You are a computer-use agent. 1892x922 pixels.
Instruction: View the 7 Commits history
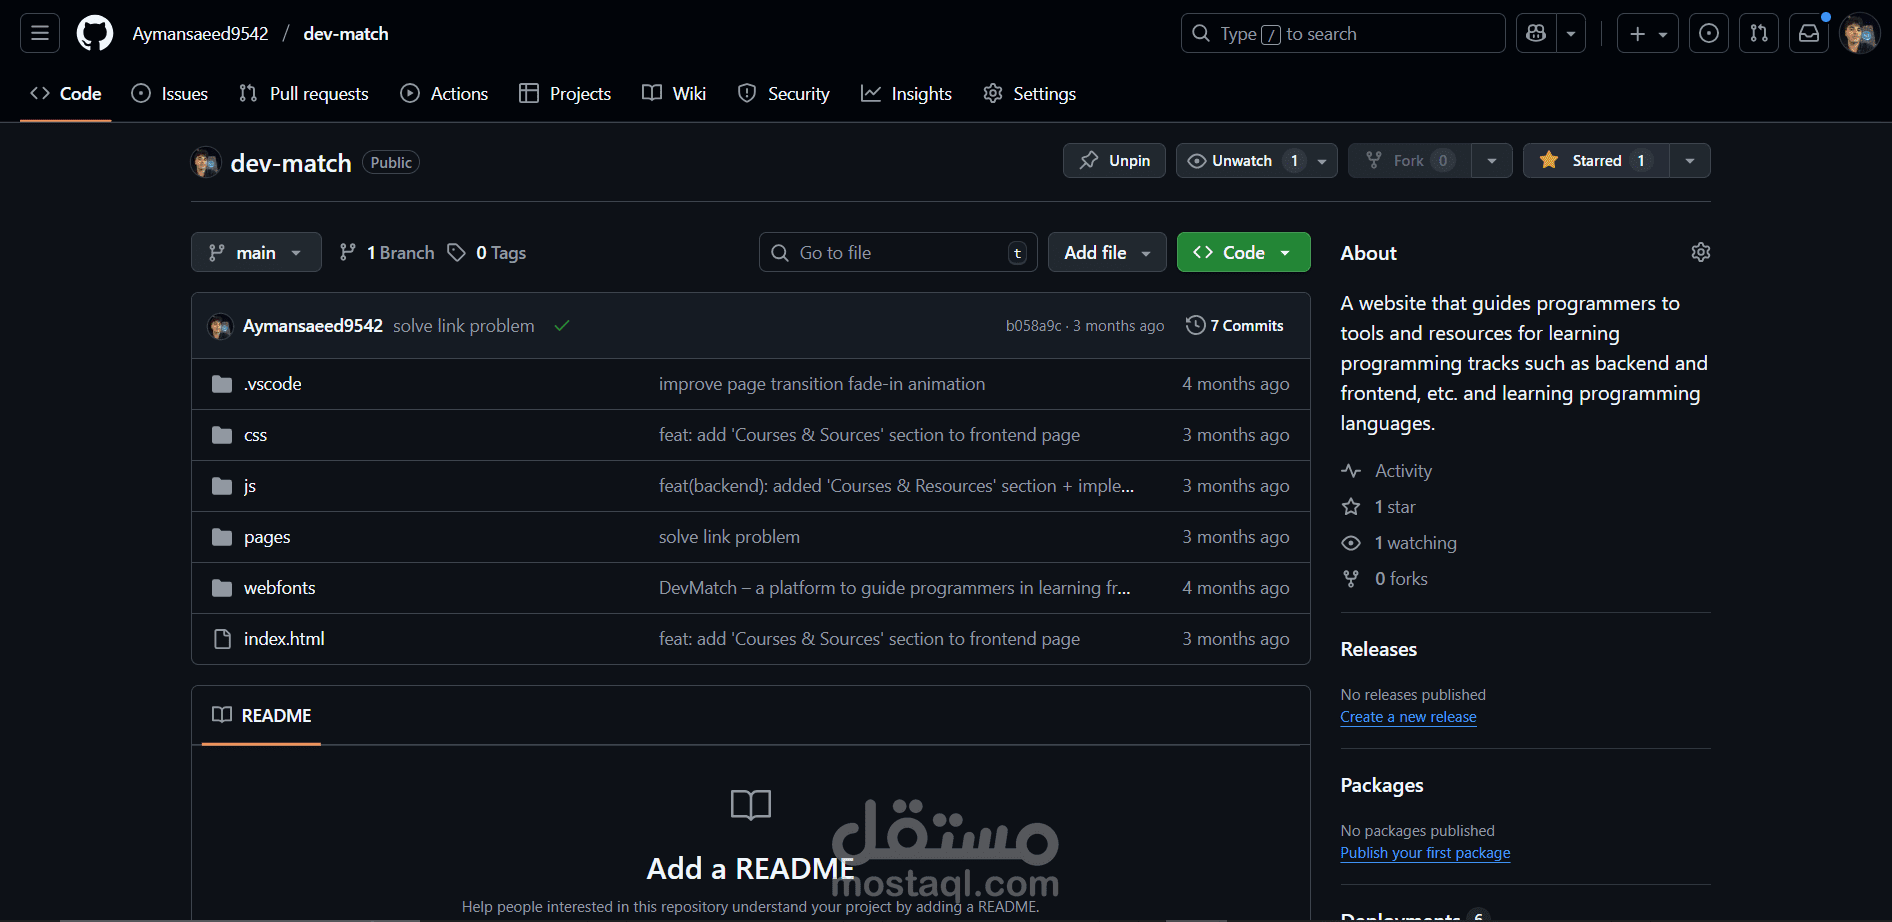[x=1235, y=326]
